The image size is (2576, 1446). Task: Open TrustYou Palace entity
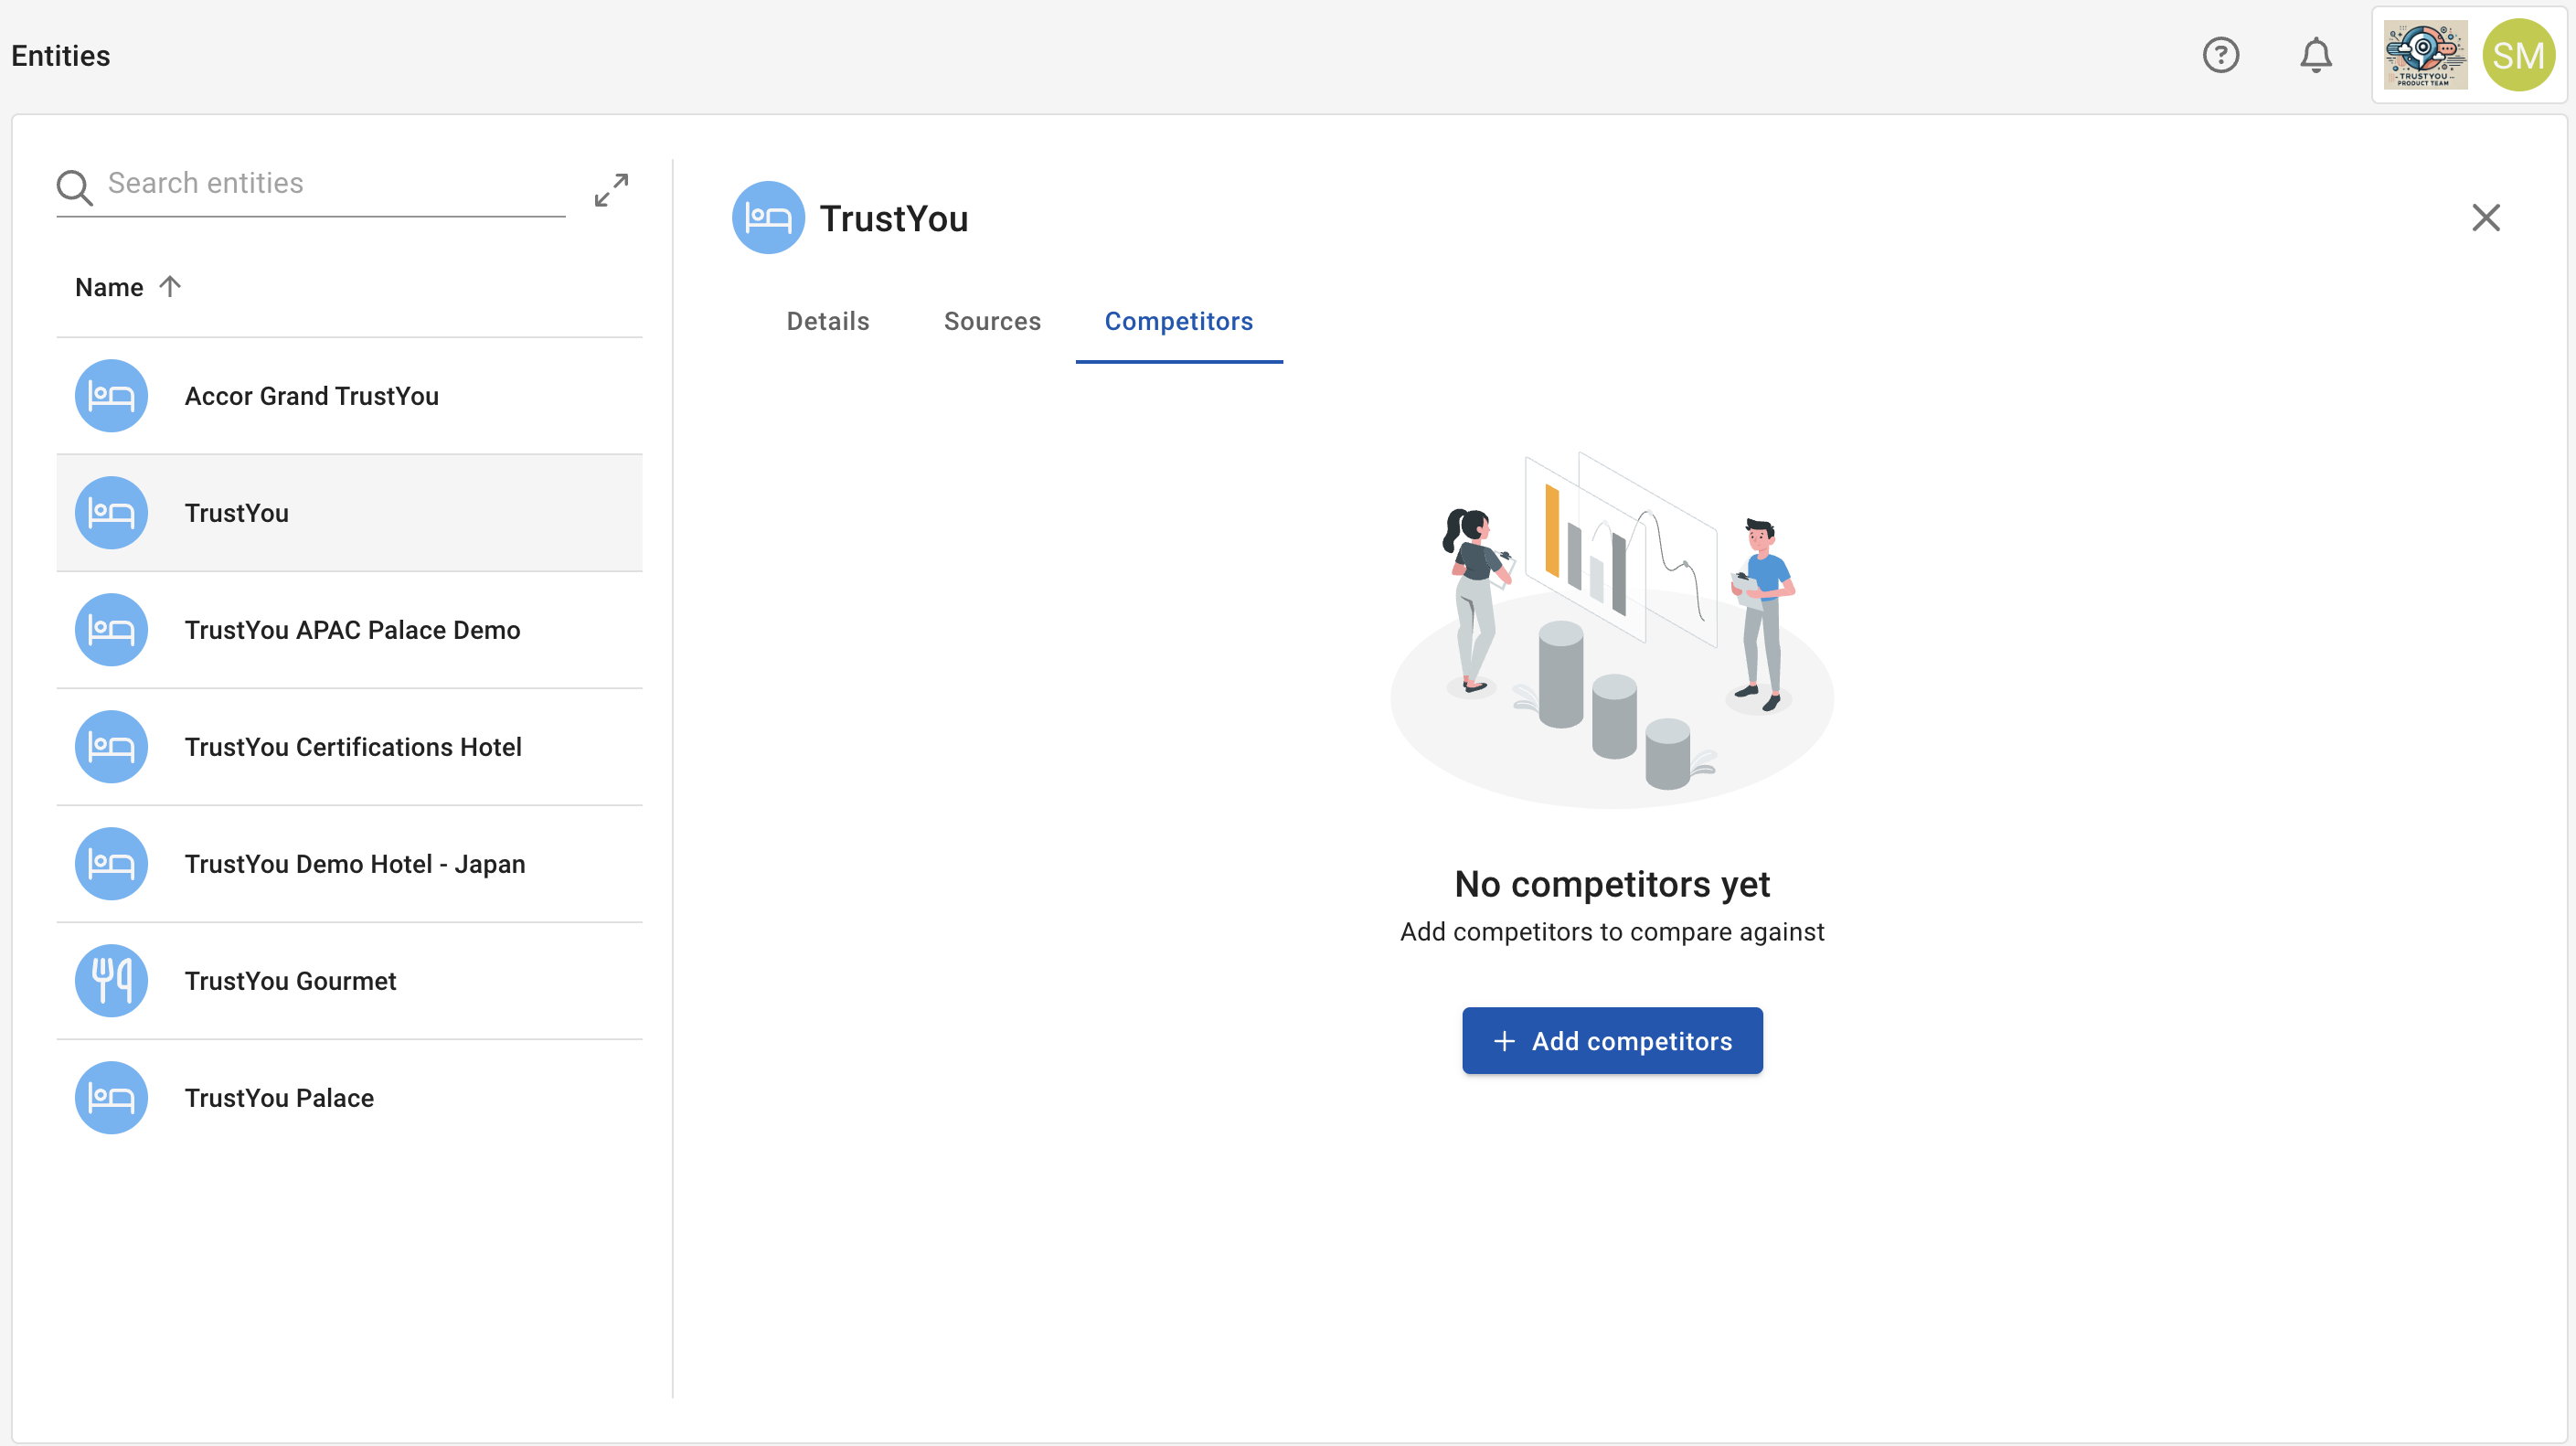pos(349,1098)
